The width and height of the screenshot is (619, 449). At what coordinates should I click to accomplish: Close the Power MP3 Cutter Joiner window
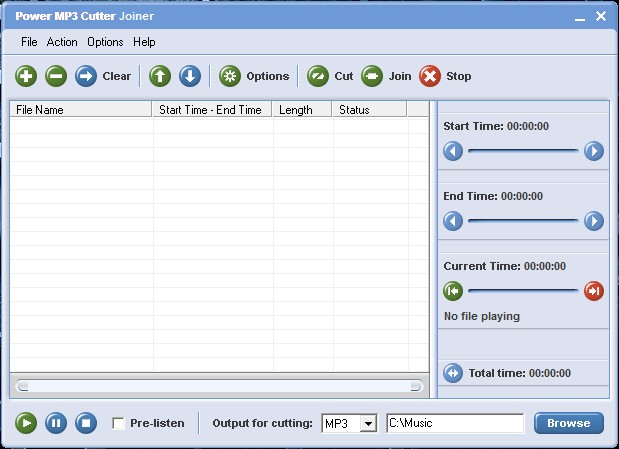601,16
